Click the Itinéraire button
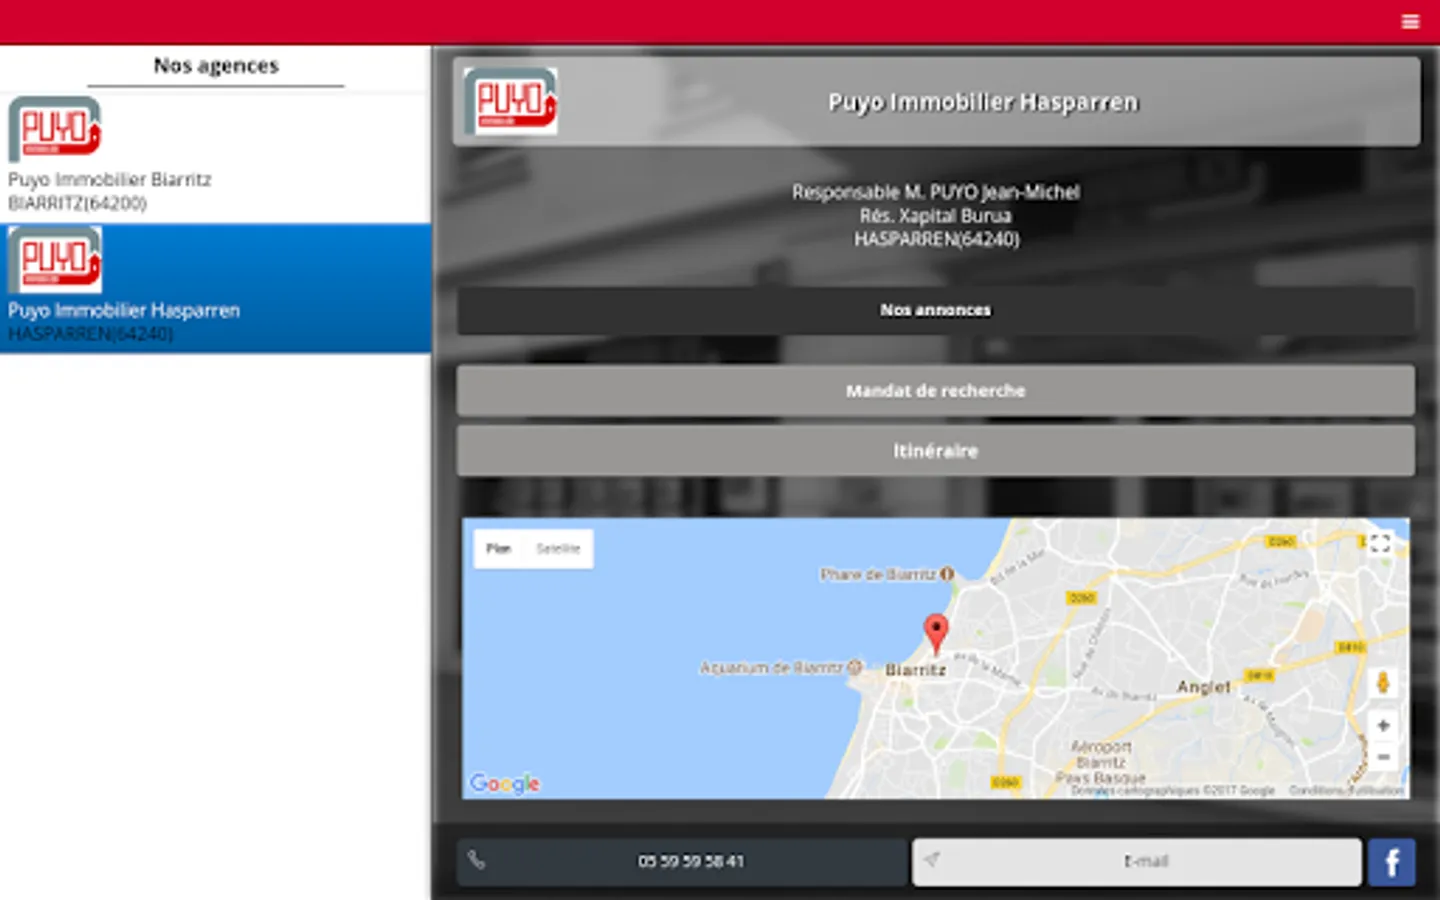This screenshot has width=1440, height=900. pyautogui.click(x=936, y=451)
